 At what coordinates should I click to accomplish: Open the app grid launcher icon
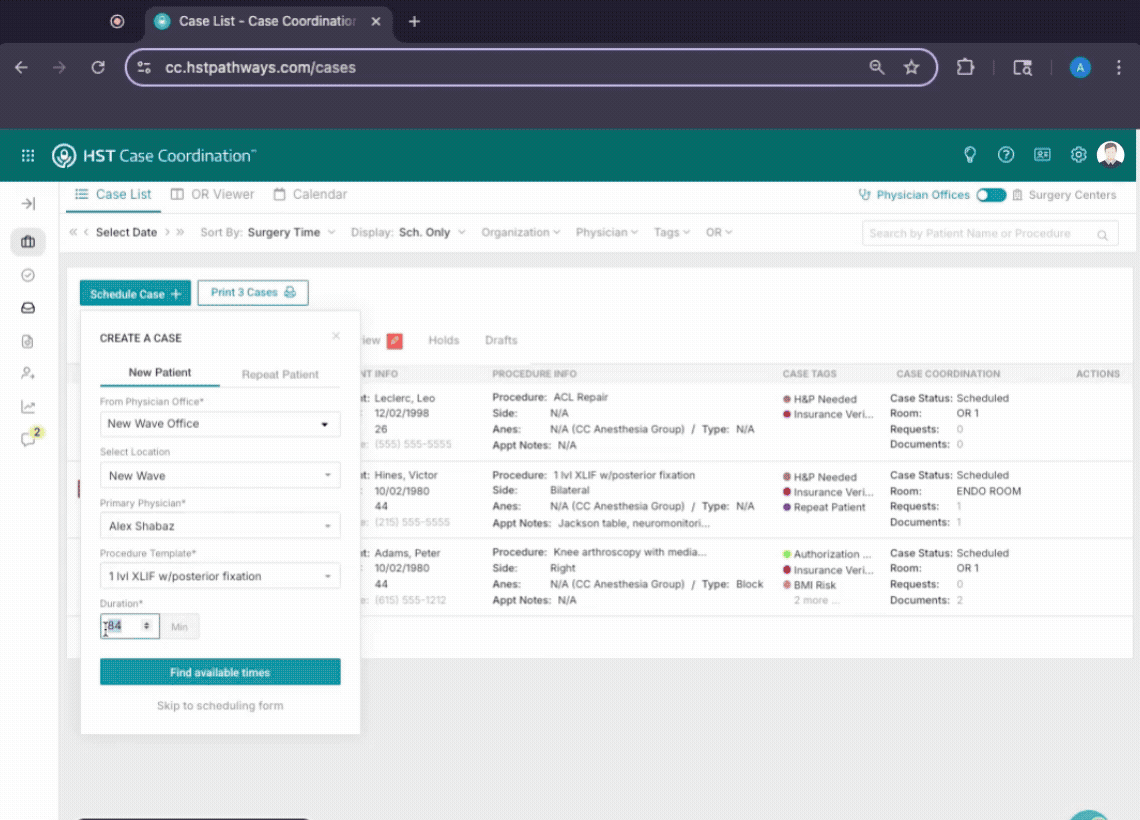pos(28,156)
